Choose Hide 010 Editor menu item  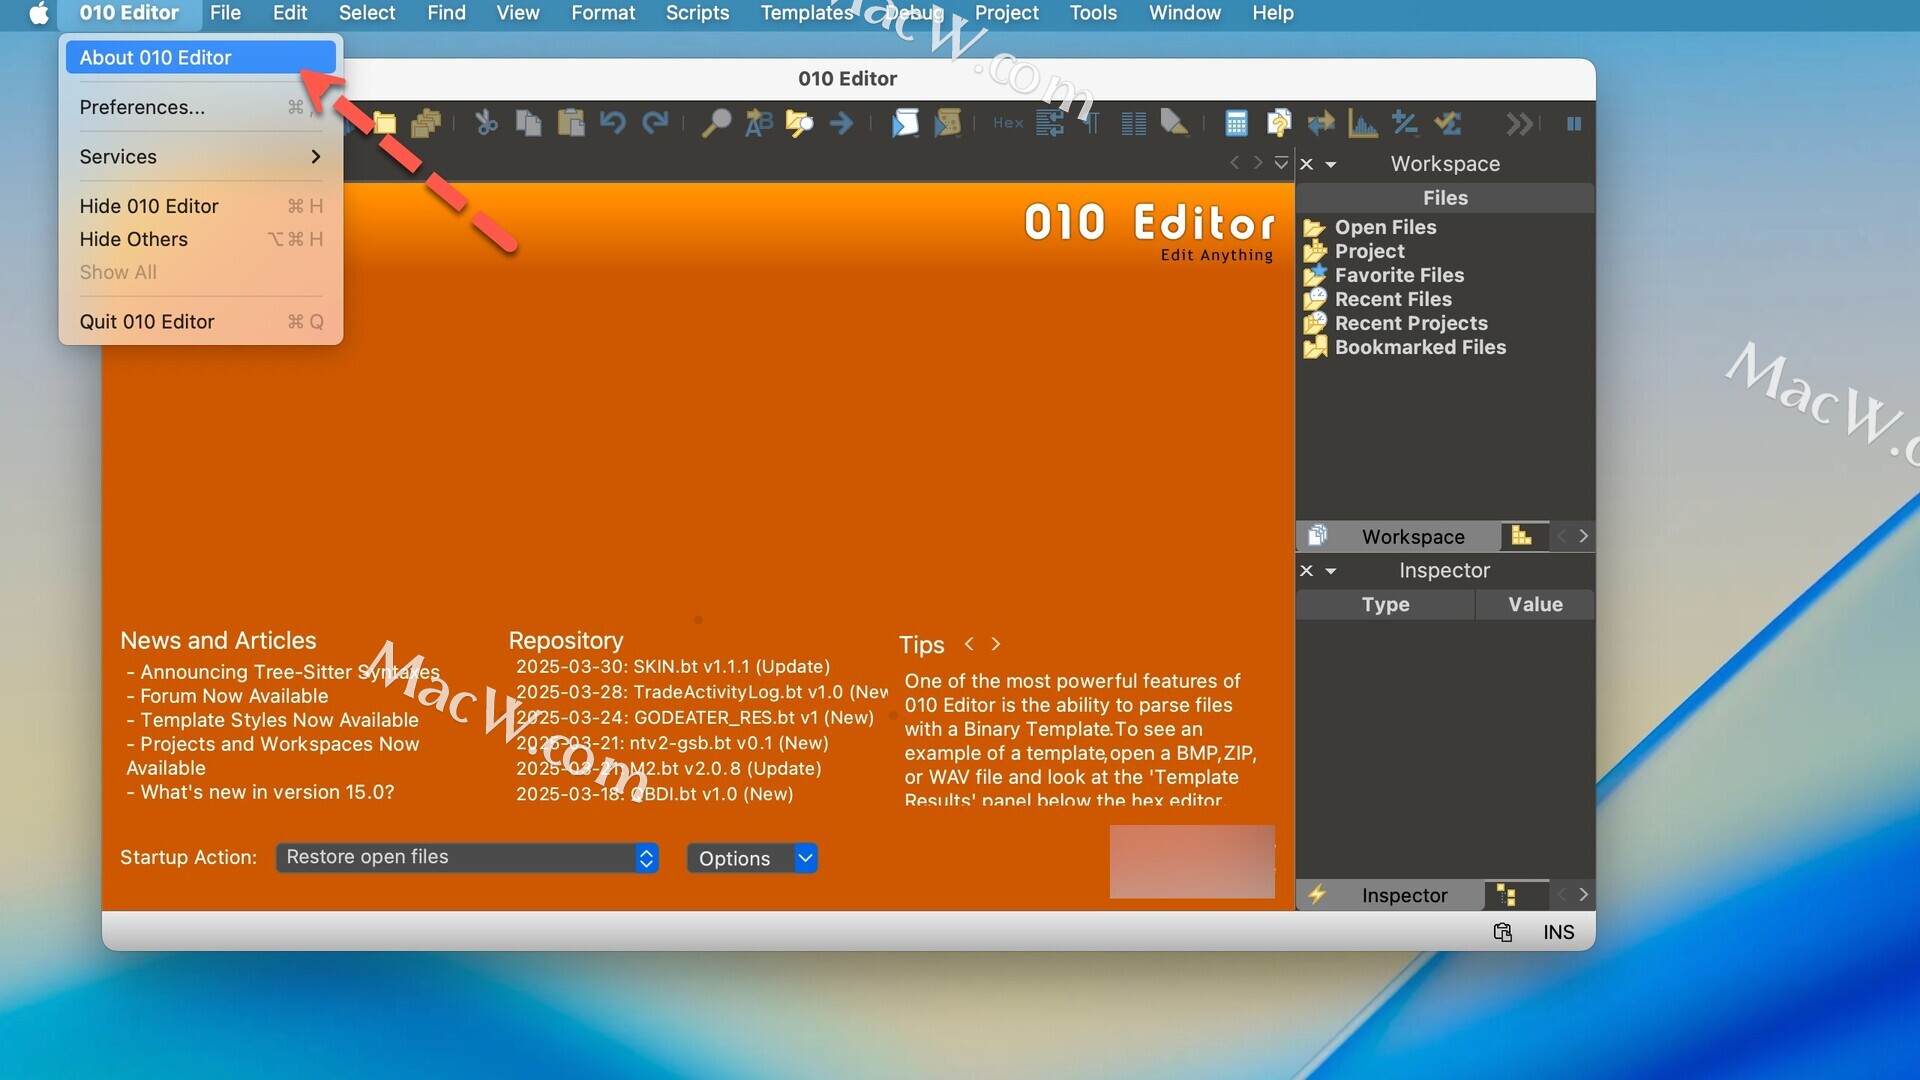[201, 206]
